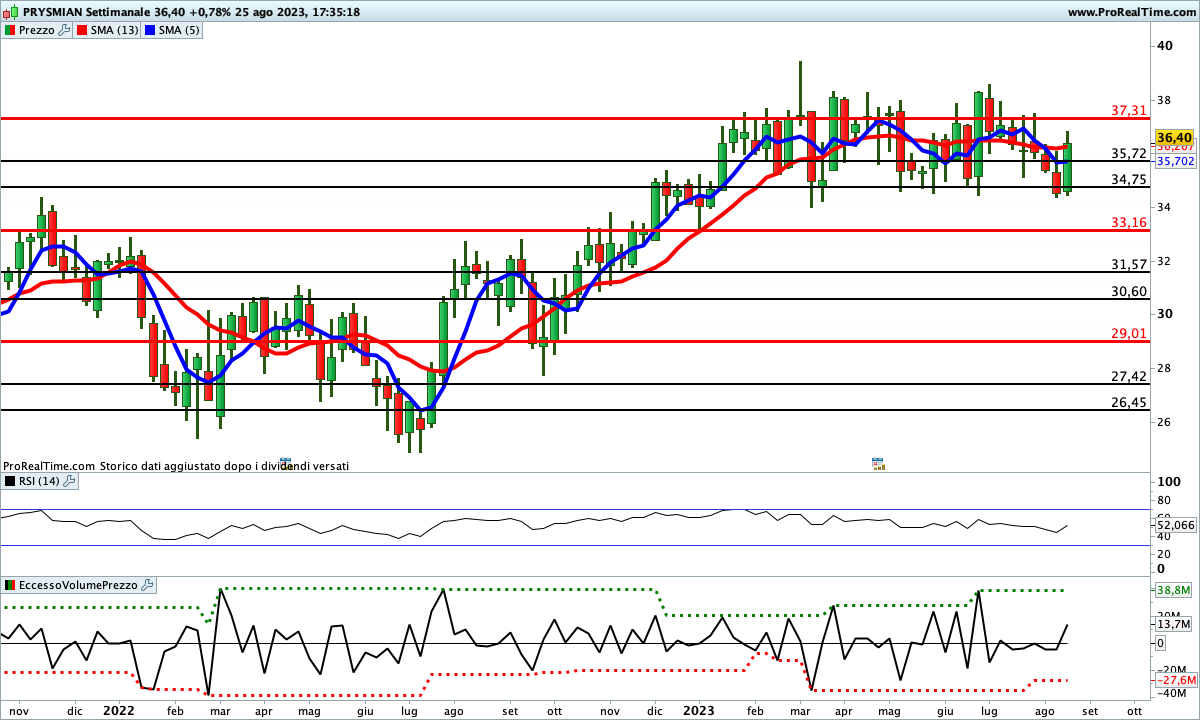This screenshot has width=1200, height=720.
Task: Click the EccessoVolumePrezzo color icon
Action: pos(10,585)
